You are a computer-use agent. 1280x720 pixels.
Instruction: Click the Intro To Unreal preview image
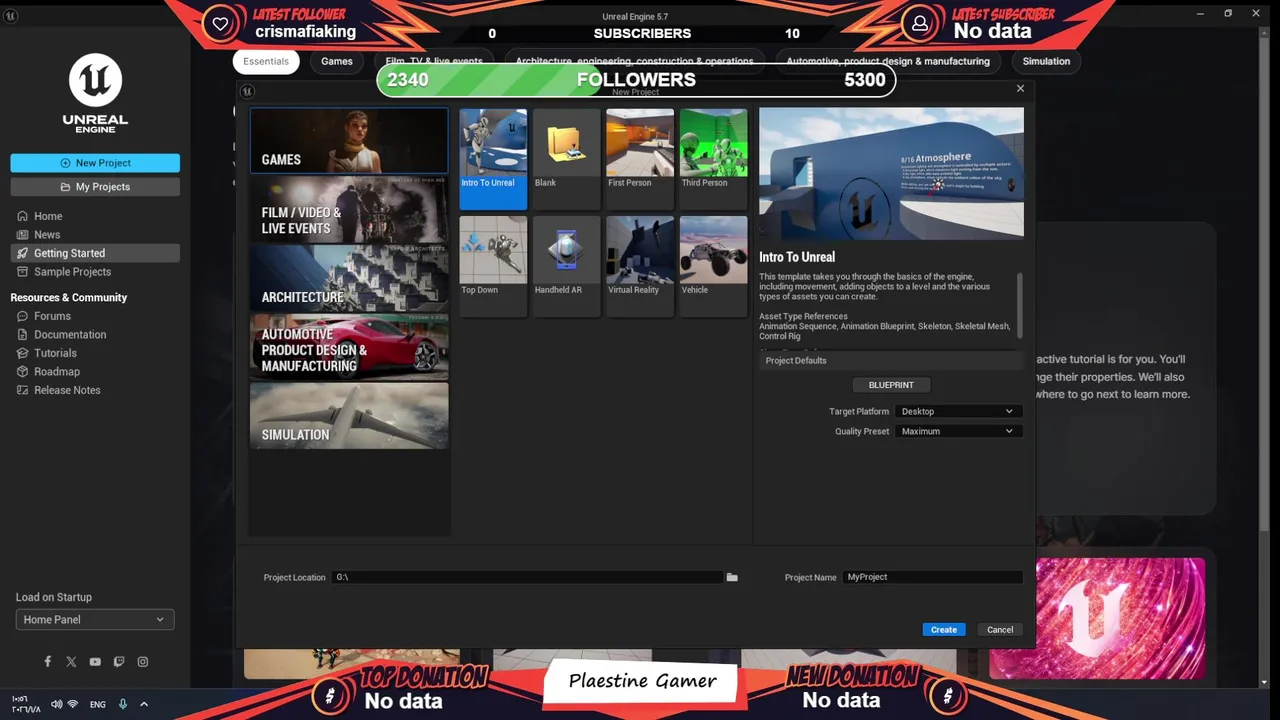click(891, 173)
